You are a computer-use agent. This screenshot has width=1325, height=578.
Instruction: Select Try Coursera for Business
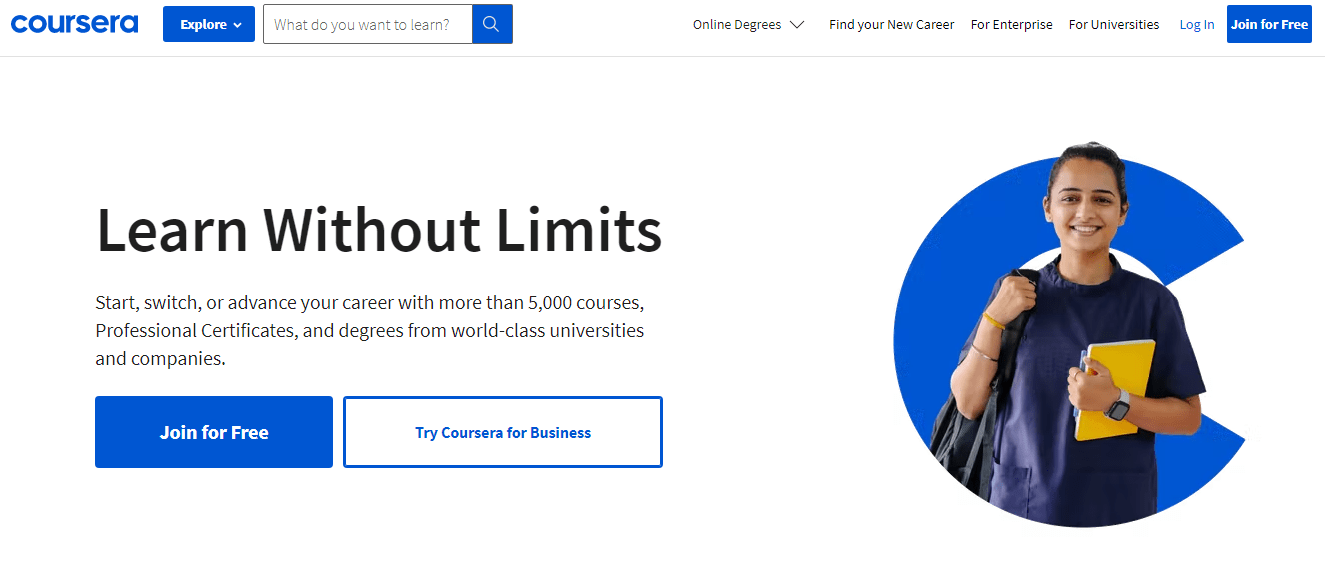tap(503, 432)
